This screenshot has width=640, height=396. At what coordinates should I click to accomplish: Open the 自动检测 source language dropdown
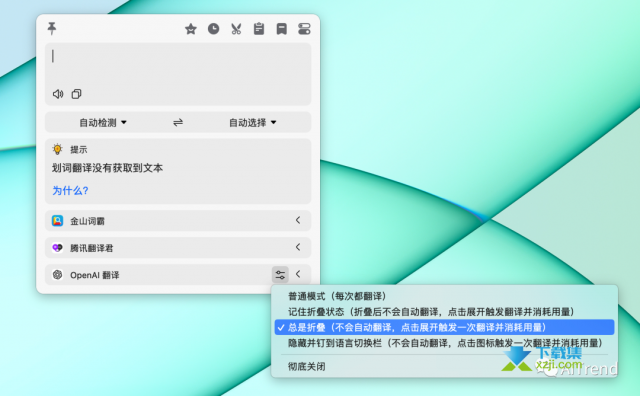(103, 122)
